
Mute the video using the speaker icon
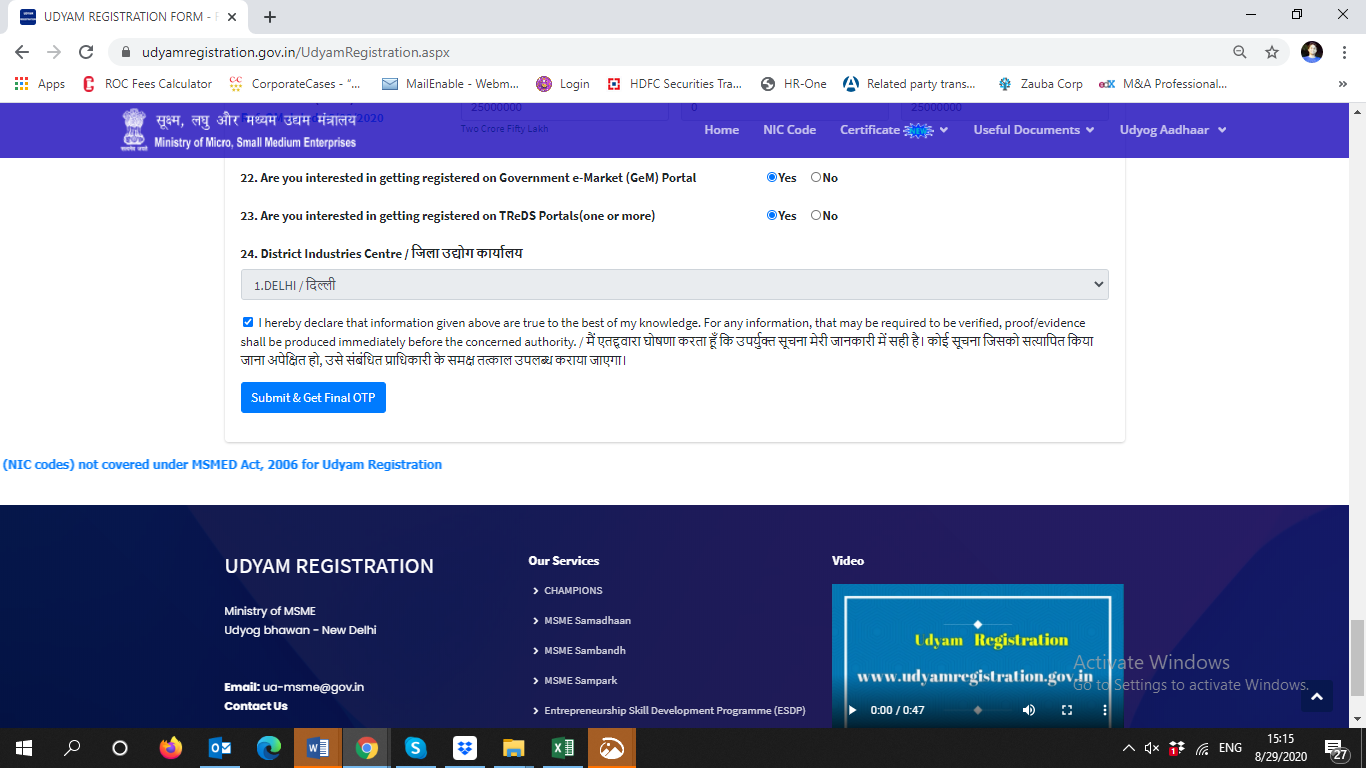(x=1029, y=710)
